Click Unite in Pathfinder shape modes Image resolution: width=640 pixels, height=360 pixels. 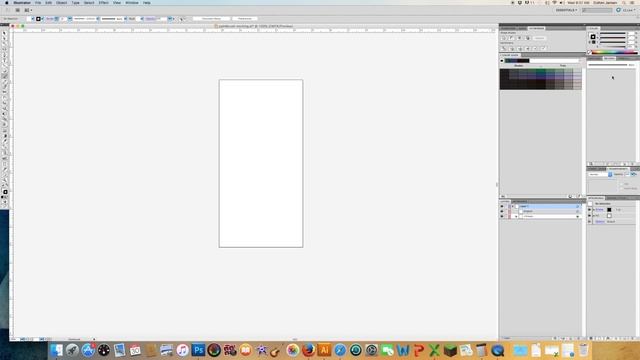tap(503, 38)
